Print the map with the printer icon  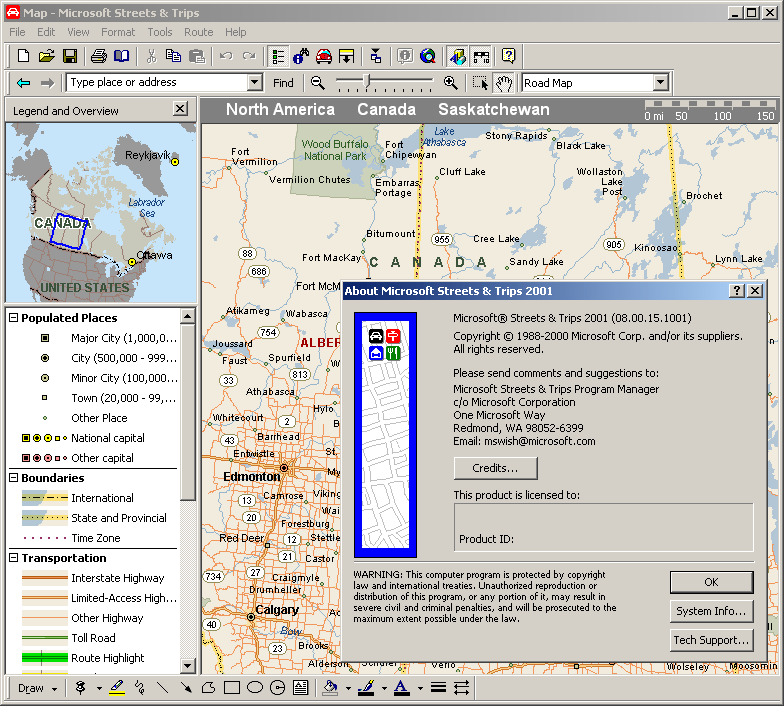tap(99, 56)
